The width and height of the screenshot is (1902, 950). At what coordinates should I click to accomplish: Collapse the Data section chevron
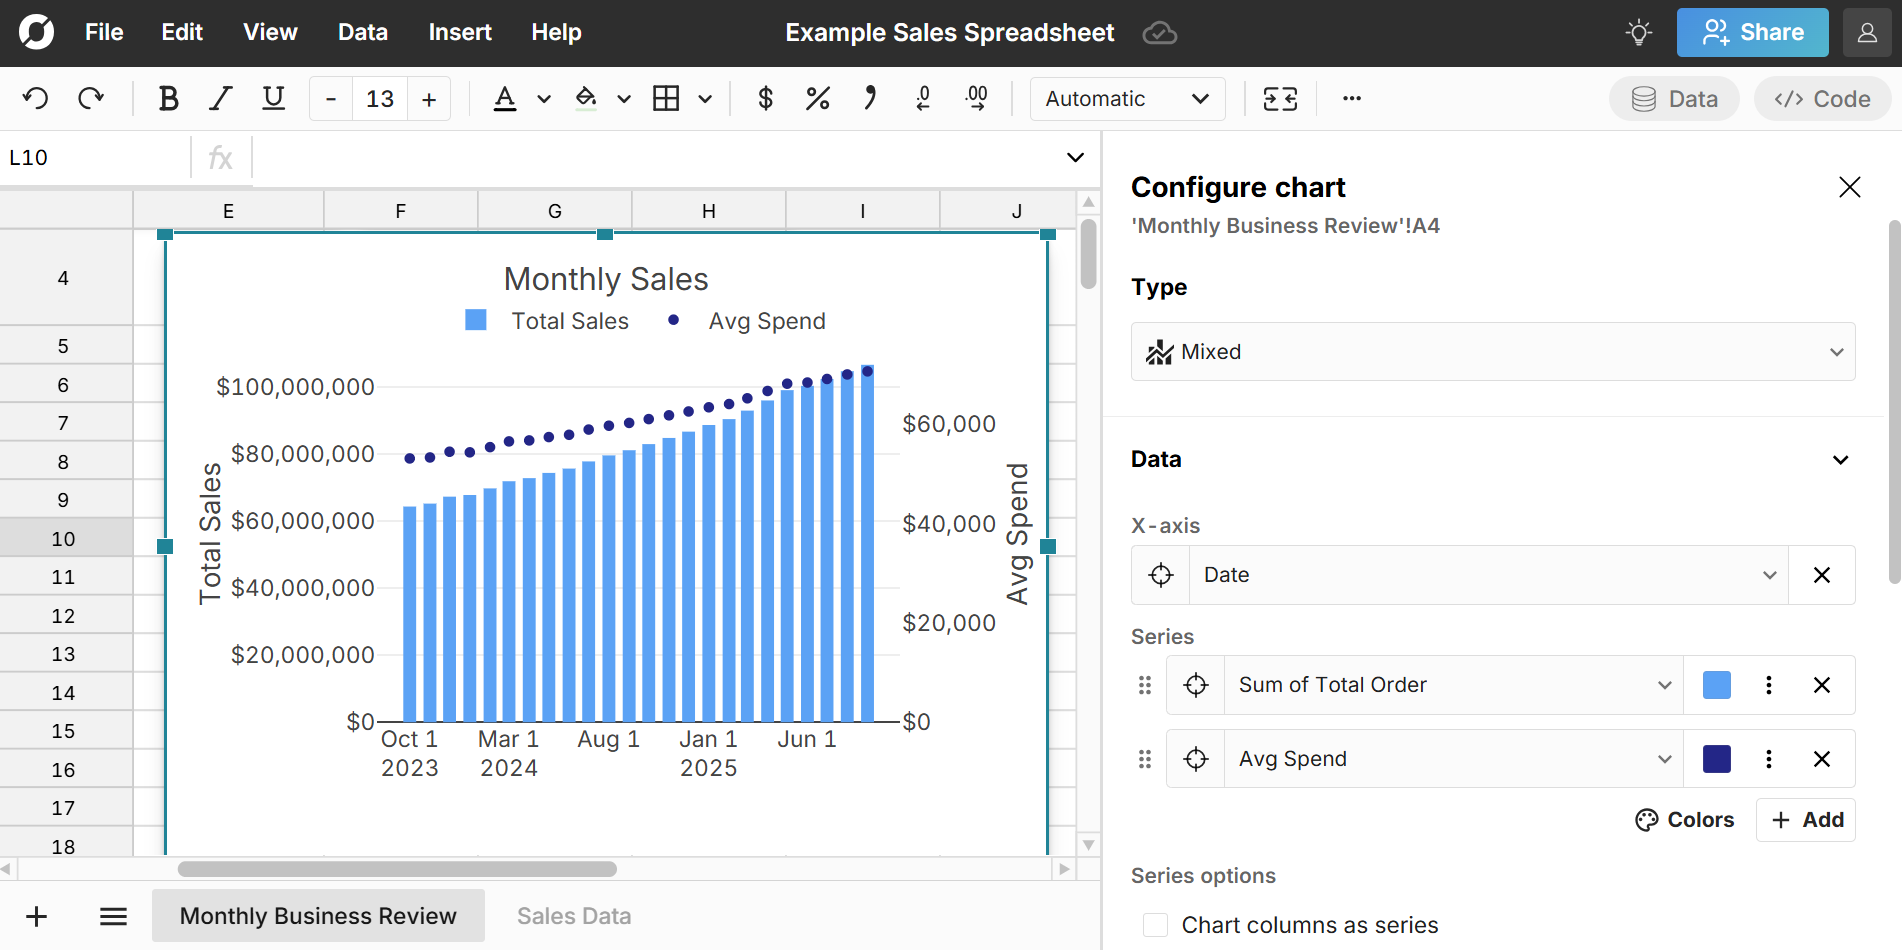pos(1840,460)
